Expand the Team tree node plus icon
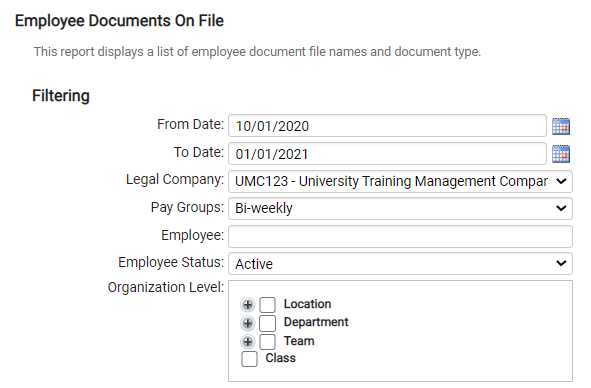This screenshot has height=388, width=591. click(x=248, y=342)
